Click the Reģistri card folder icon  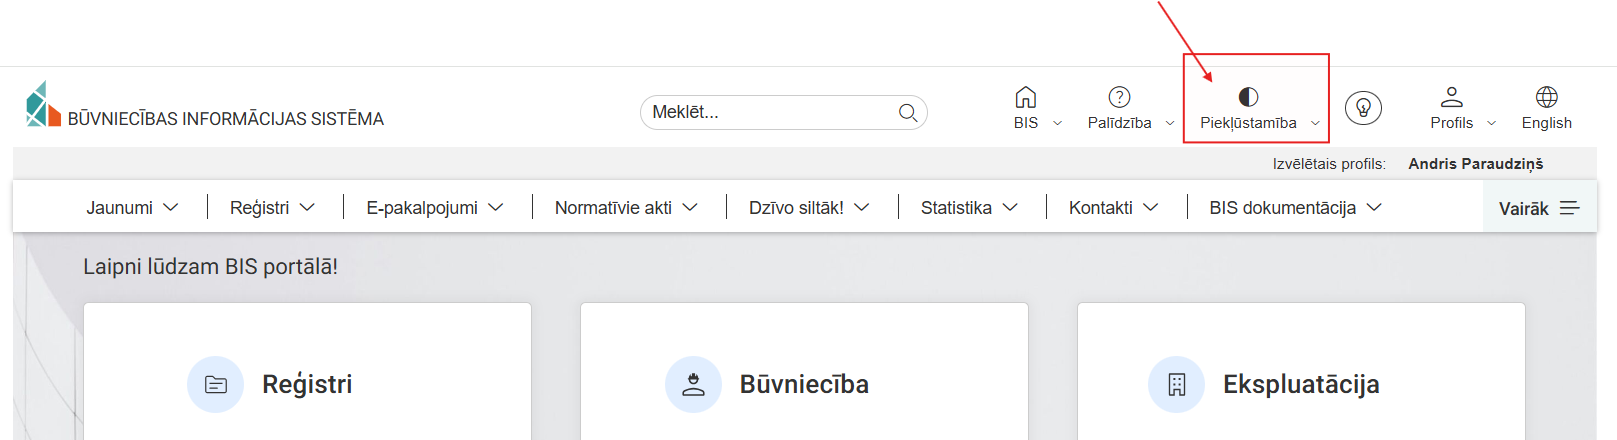click(x=216, y=384)
